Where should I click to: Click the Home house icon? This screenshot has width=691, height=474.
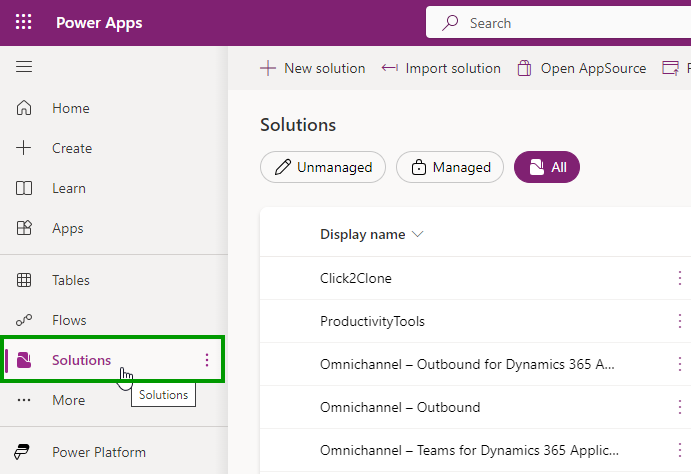coord(24,108)
